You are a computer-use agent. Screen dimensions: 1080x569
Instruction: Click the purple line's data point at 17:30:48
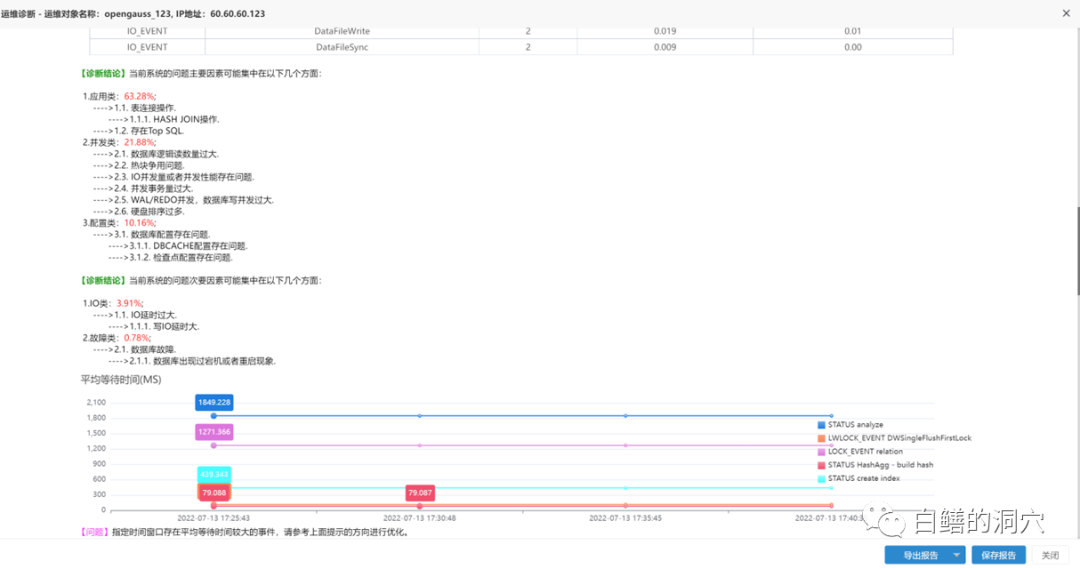[420, 445]
